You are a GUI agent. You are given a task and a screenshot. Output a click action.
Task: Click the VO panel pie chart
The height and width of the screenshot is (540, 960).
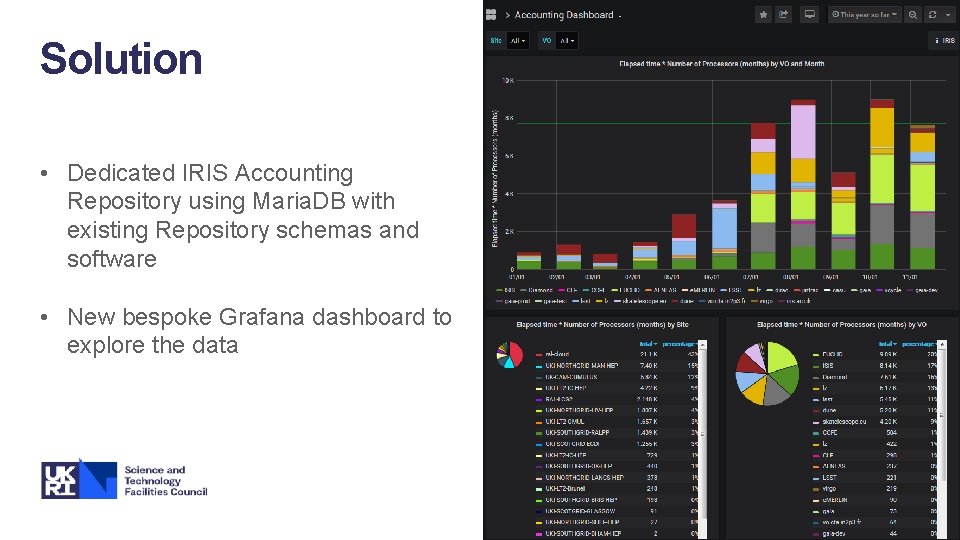point(767,373)
